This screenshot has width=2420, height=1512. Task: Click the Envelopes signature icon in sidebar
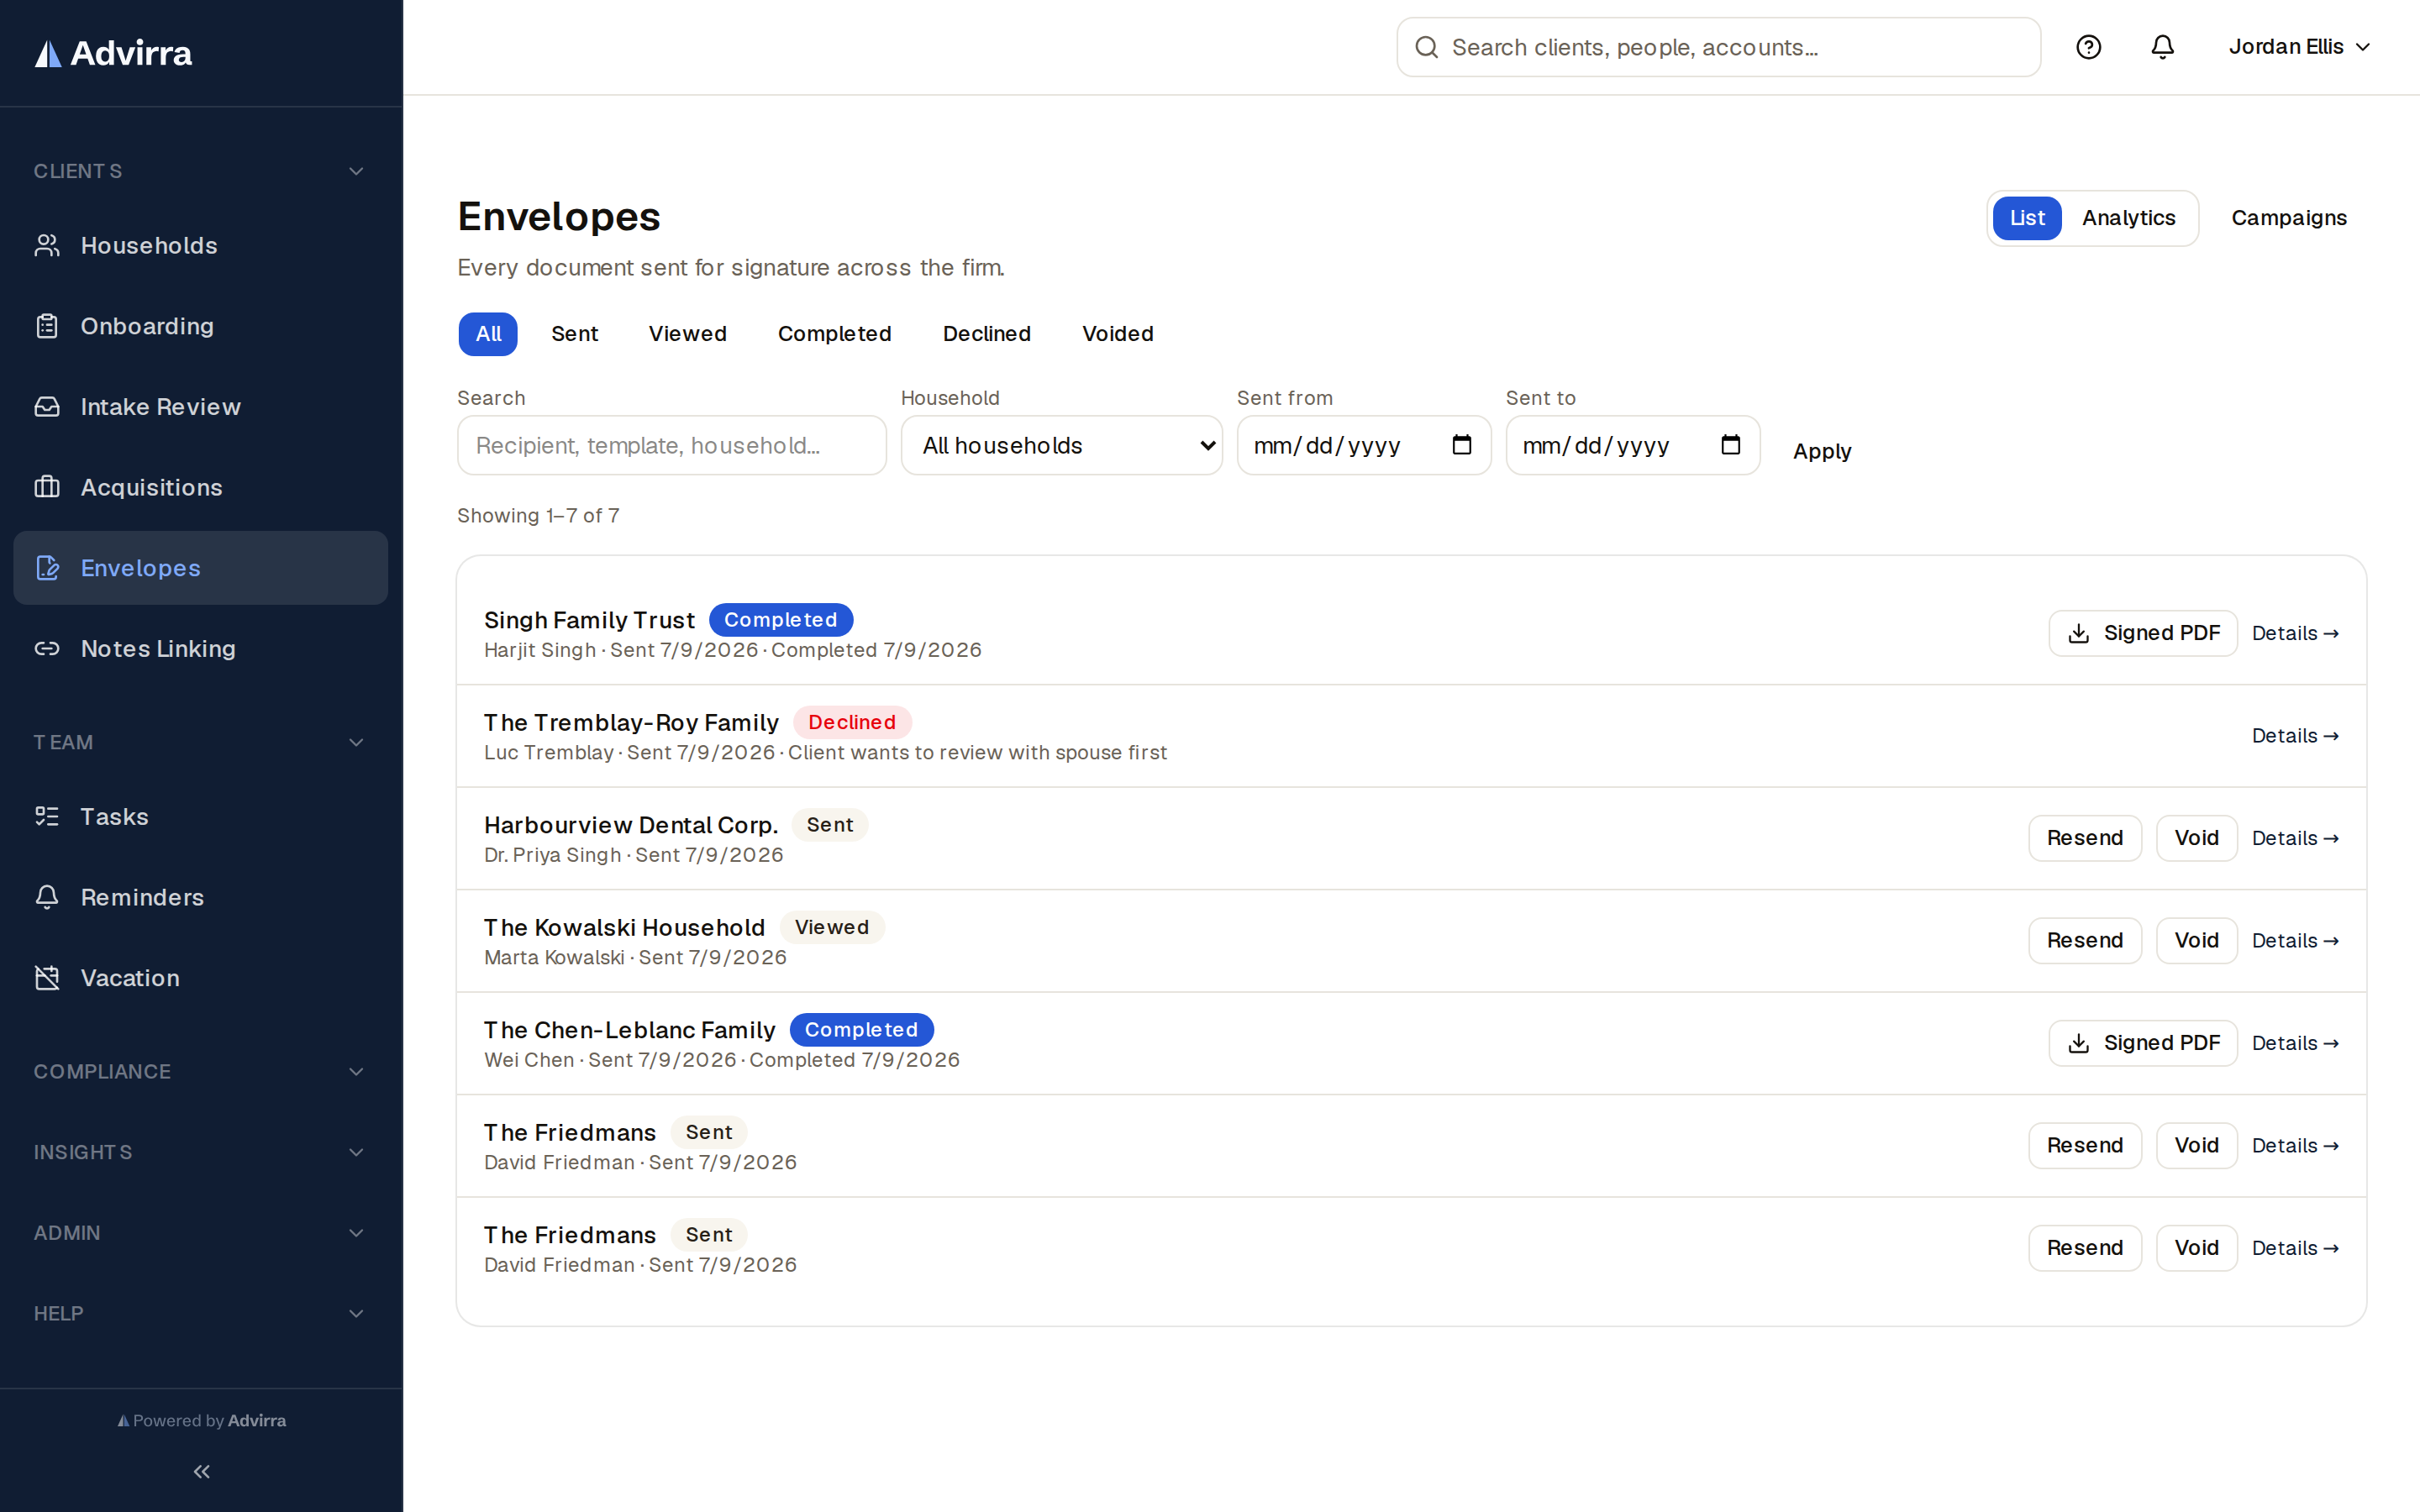coord(47,568)
